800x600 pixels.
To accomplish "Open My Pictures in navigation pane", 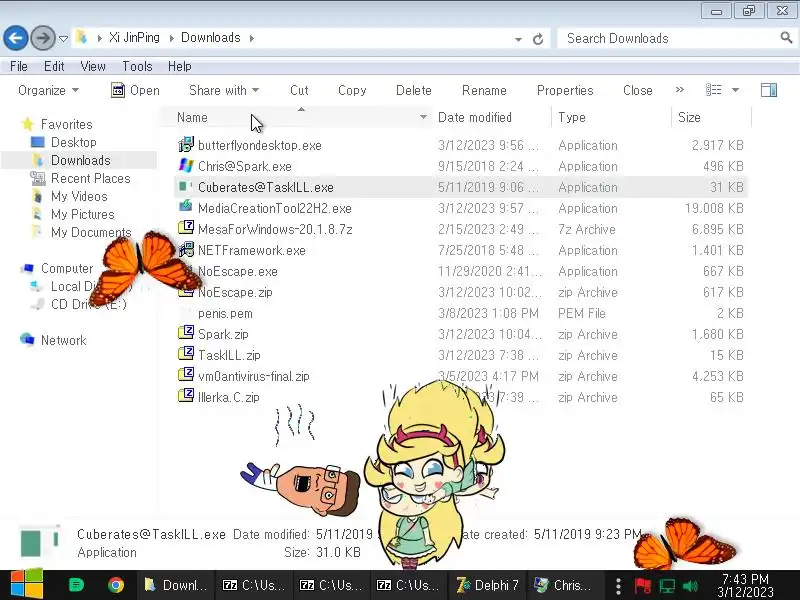I will [83, 214].
